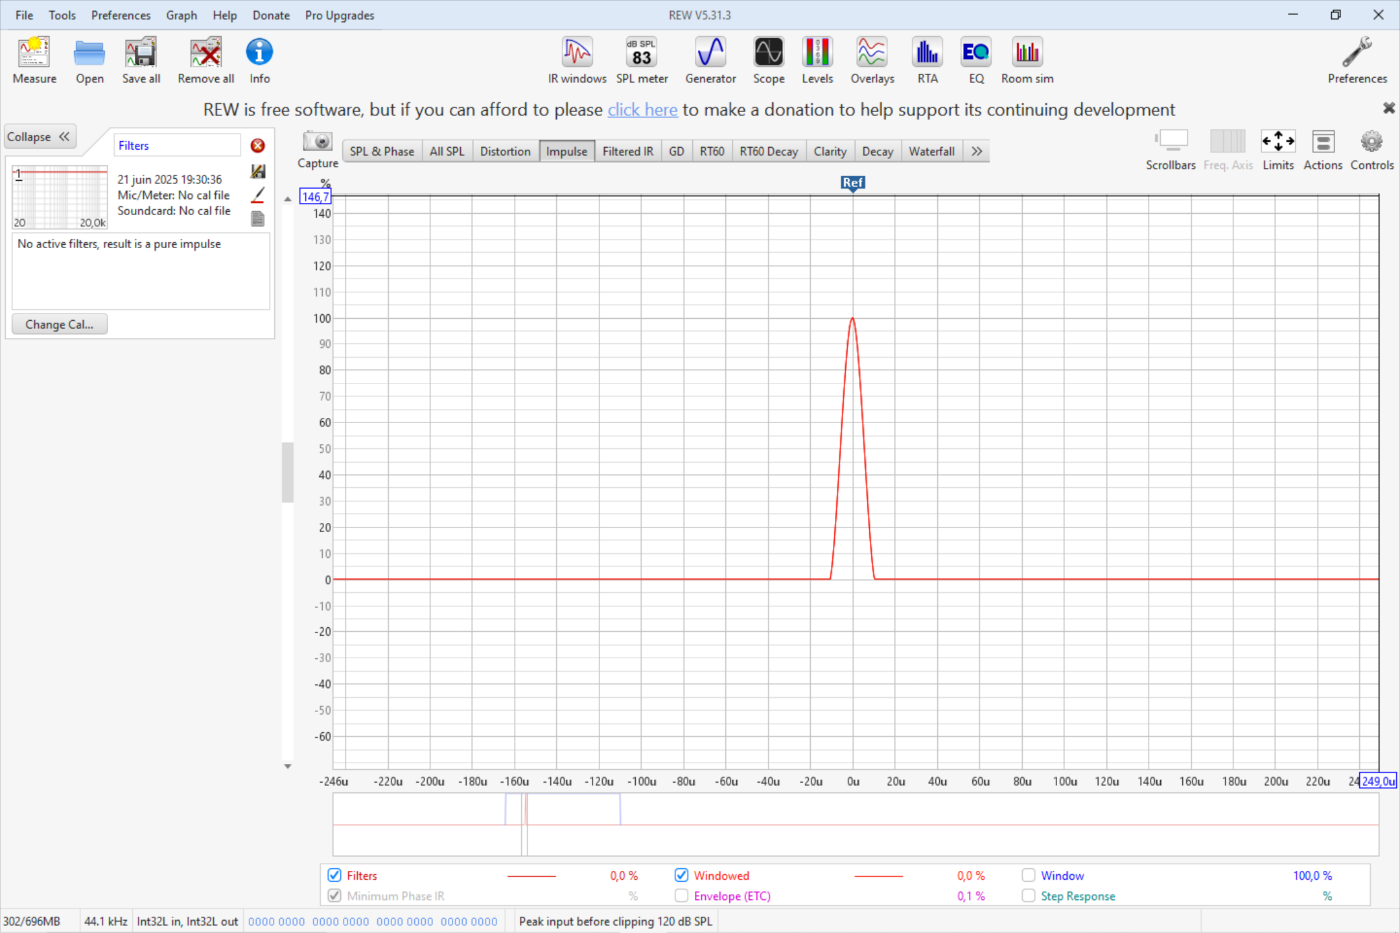Click the Ref marker on the graph
1400x933 pixels.
tap(852, 182)
